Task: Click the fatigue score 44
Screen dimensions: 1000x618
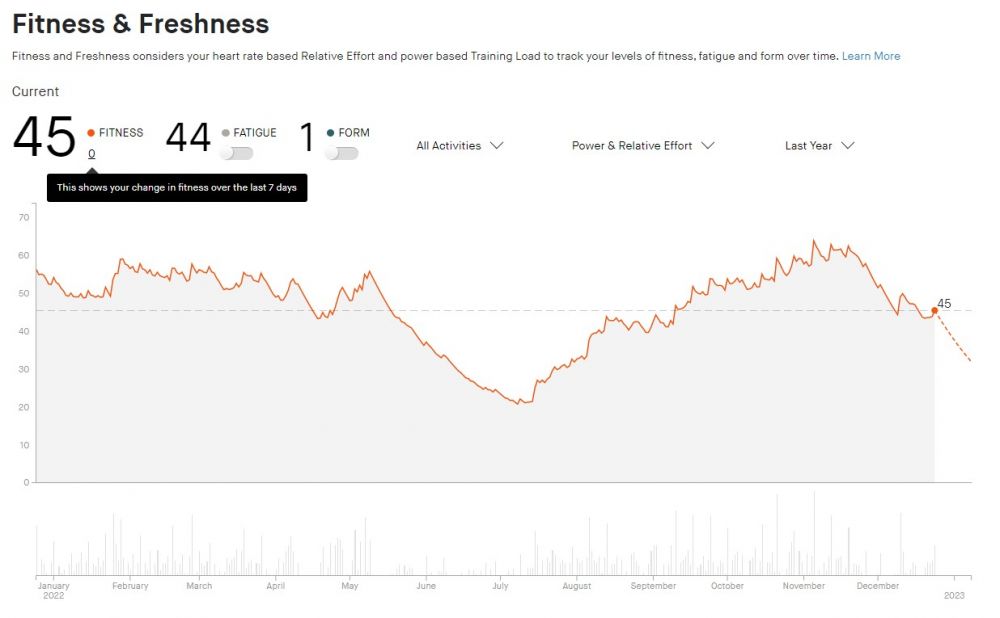Action: tap(188, 138)
